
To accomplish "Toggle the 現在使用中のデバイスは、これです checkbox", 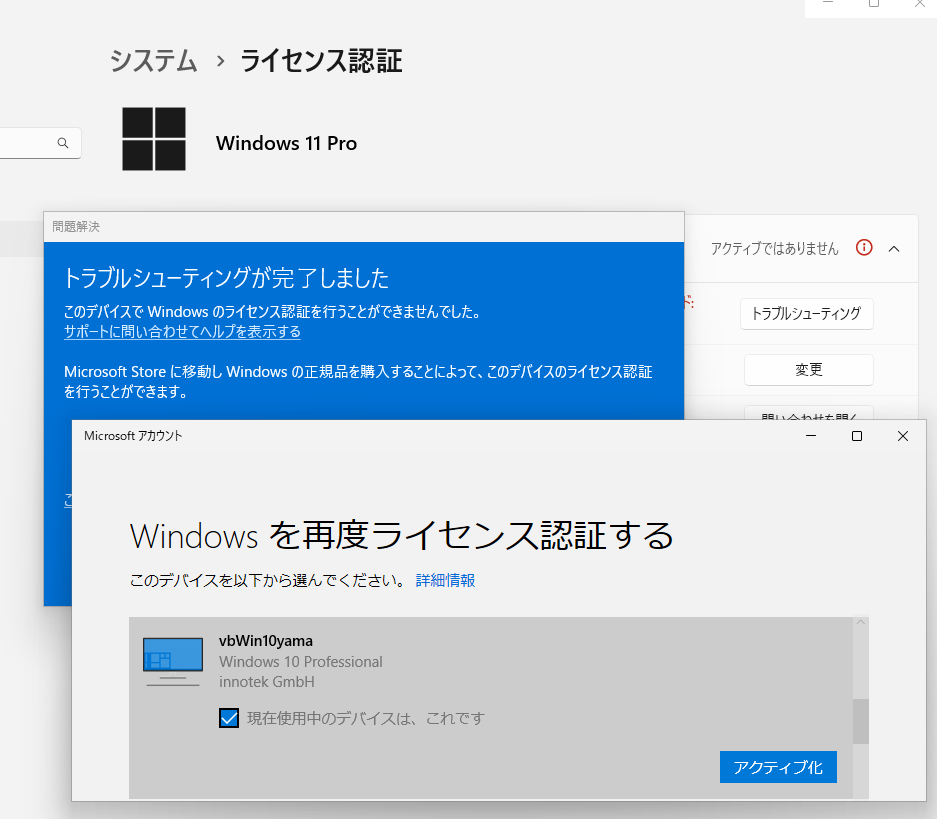I will coord(229,717).
